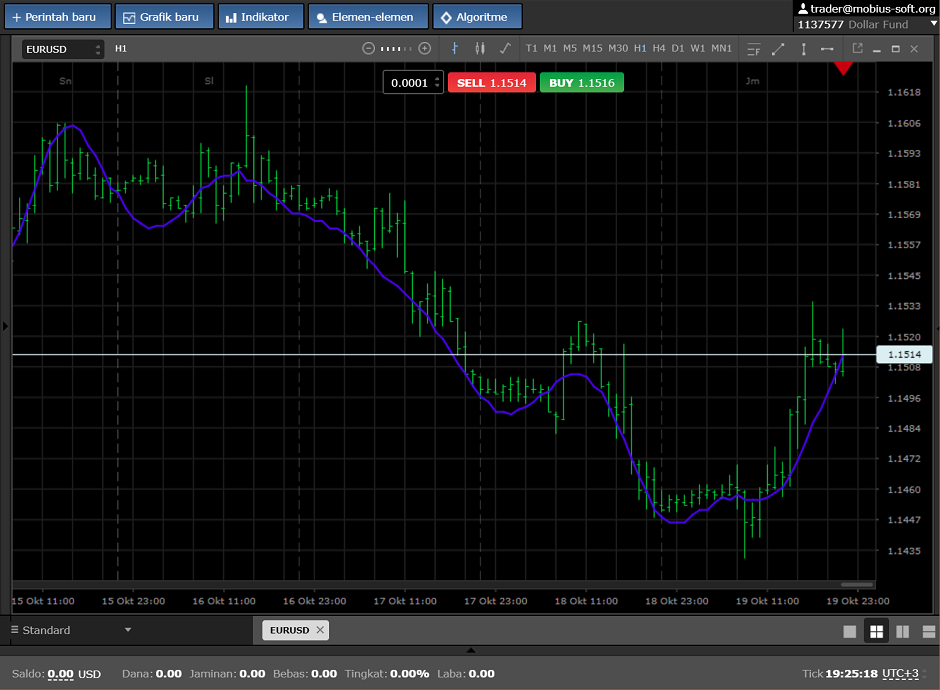Choose the single chart layout icon
This screenshot has height=690, width=940.
point(849,631)
